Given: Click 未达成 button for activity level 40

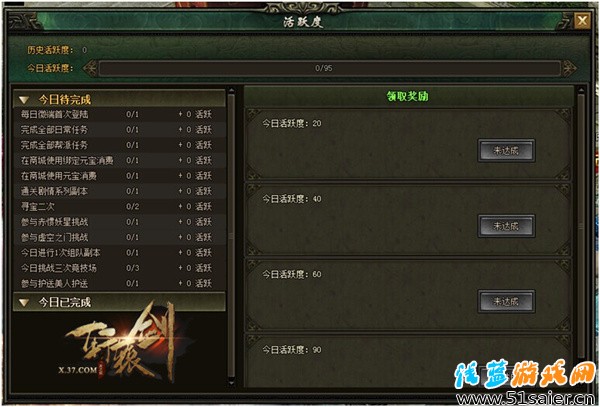Looking at the screenshot, I should (506, 226).
